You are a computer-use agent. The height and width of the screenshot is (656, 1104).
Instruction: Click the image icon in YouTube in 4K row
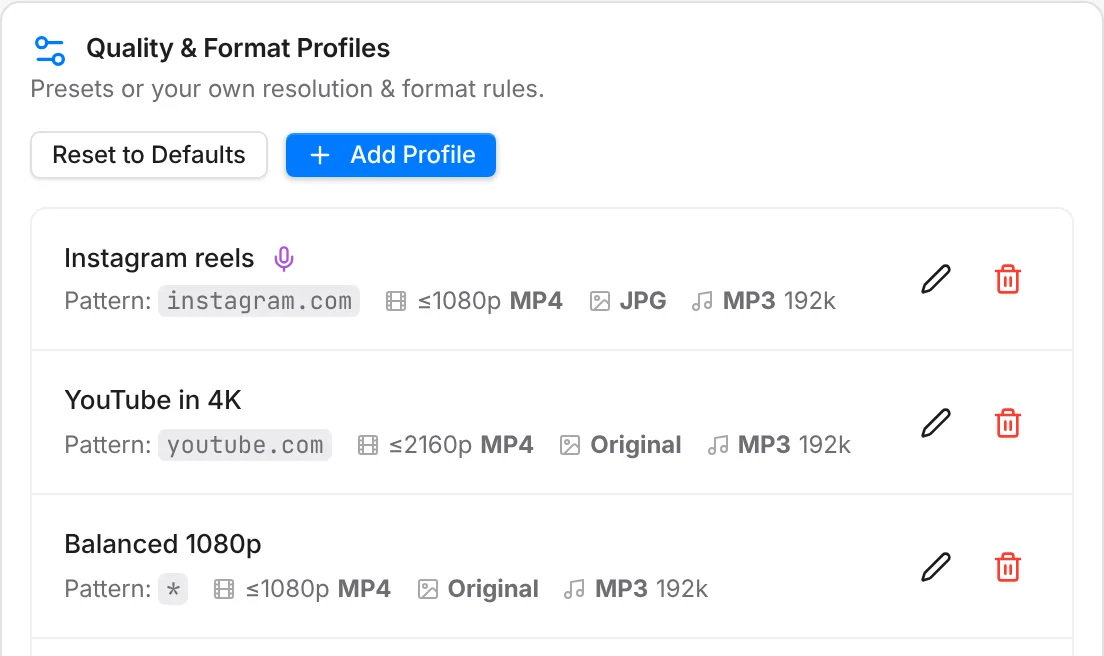[x=570, y=445]
